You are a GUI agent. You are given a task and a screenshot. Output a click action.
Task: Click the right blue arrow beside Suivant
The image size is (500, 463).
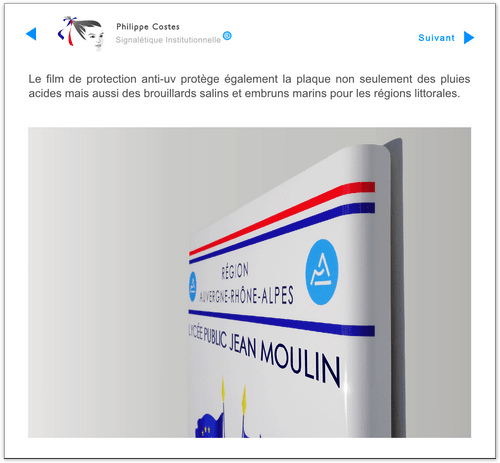469,37
